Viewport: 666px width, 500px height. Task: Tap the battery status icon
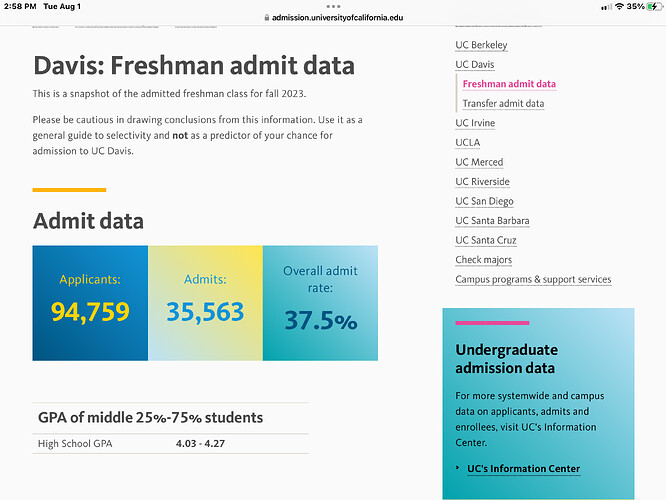click(x=653, y=6)
